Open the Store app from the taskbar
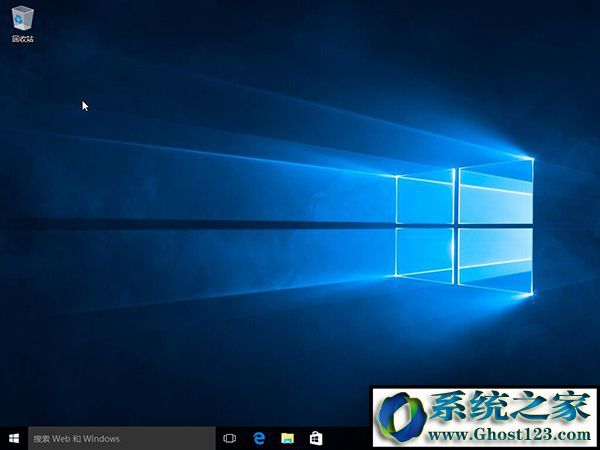Image resolution: width=600 pixels, height=450 pixels. click(x=316, y=438)
